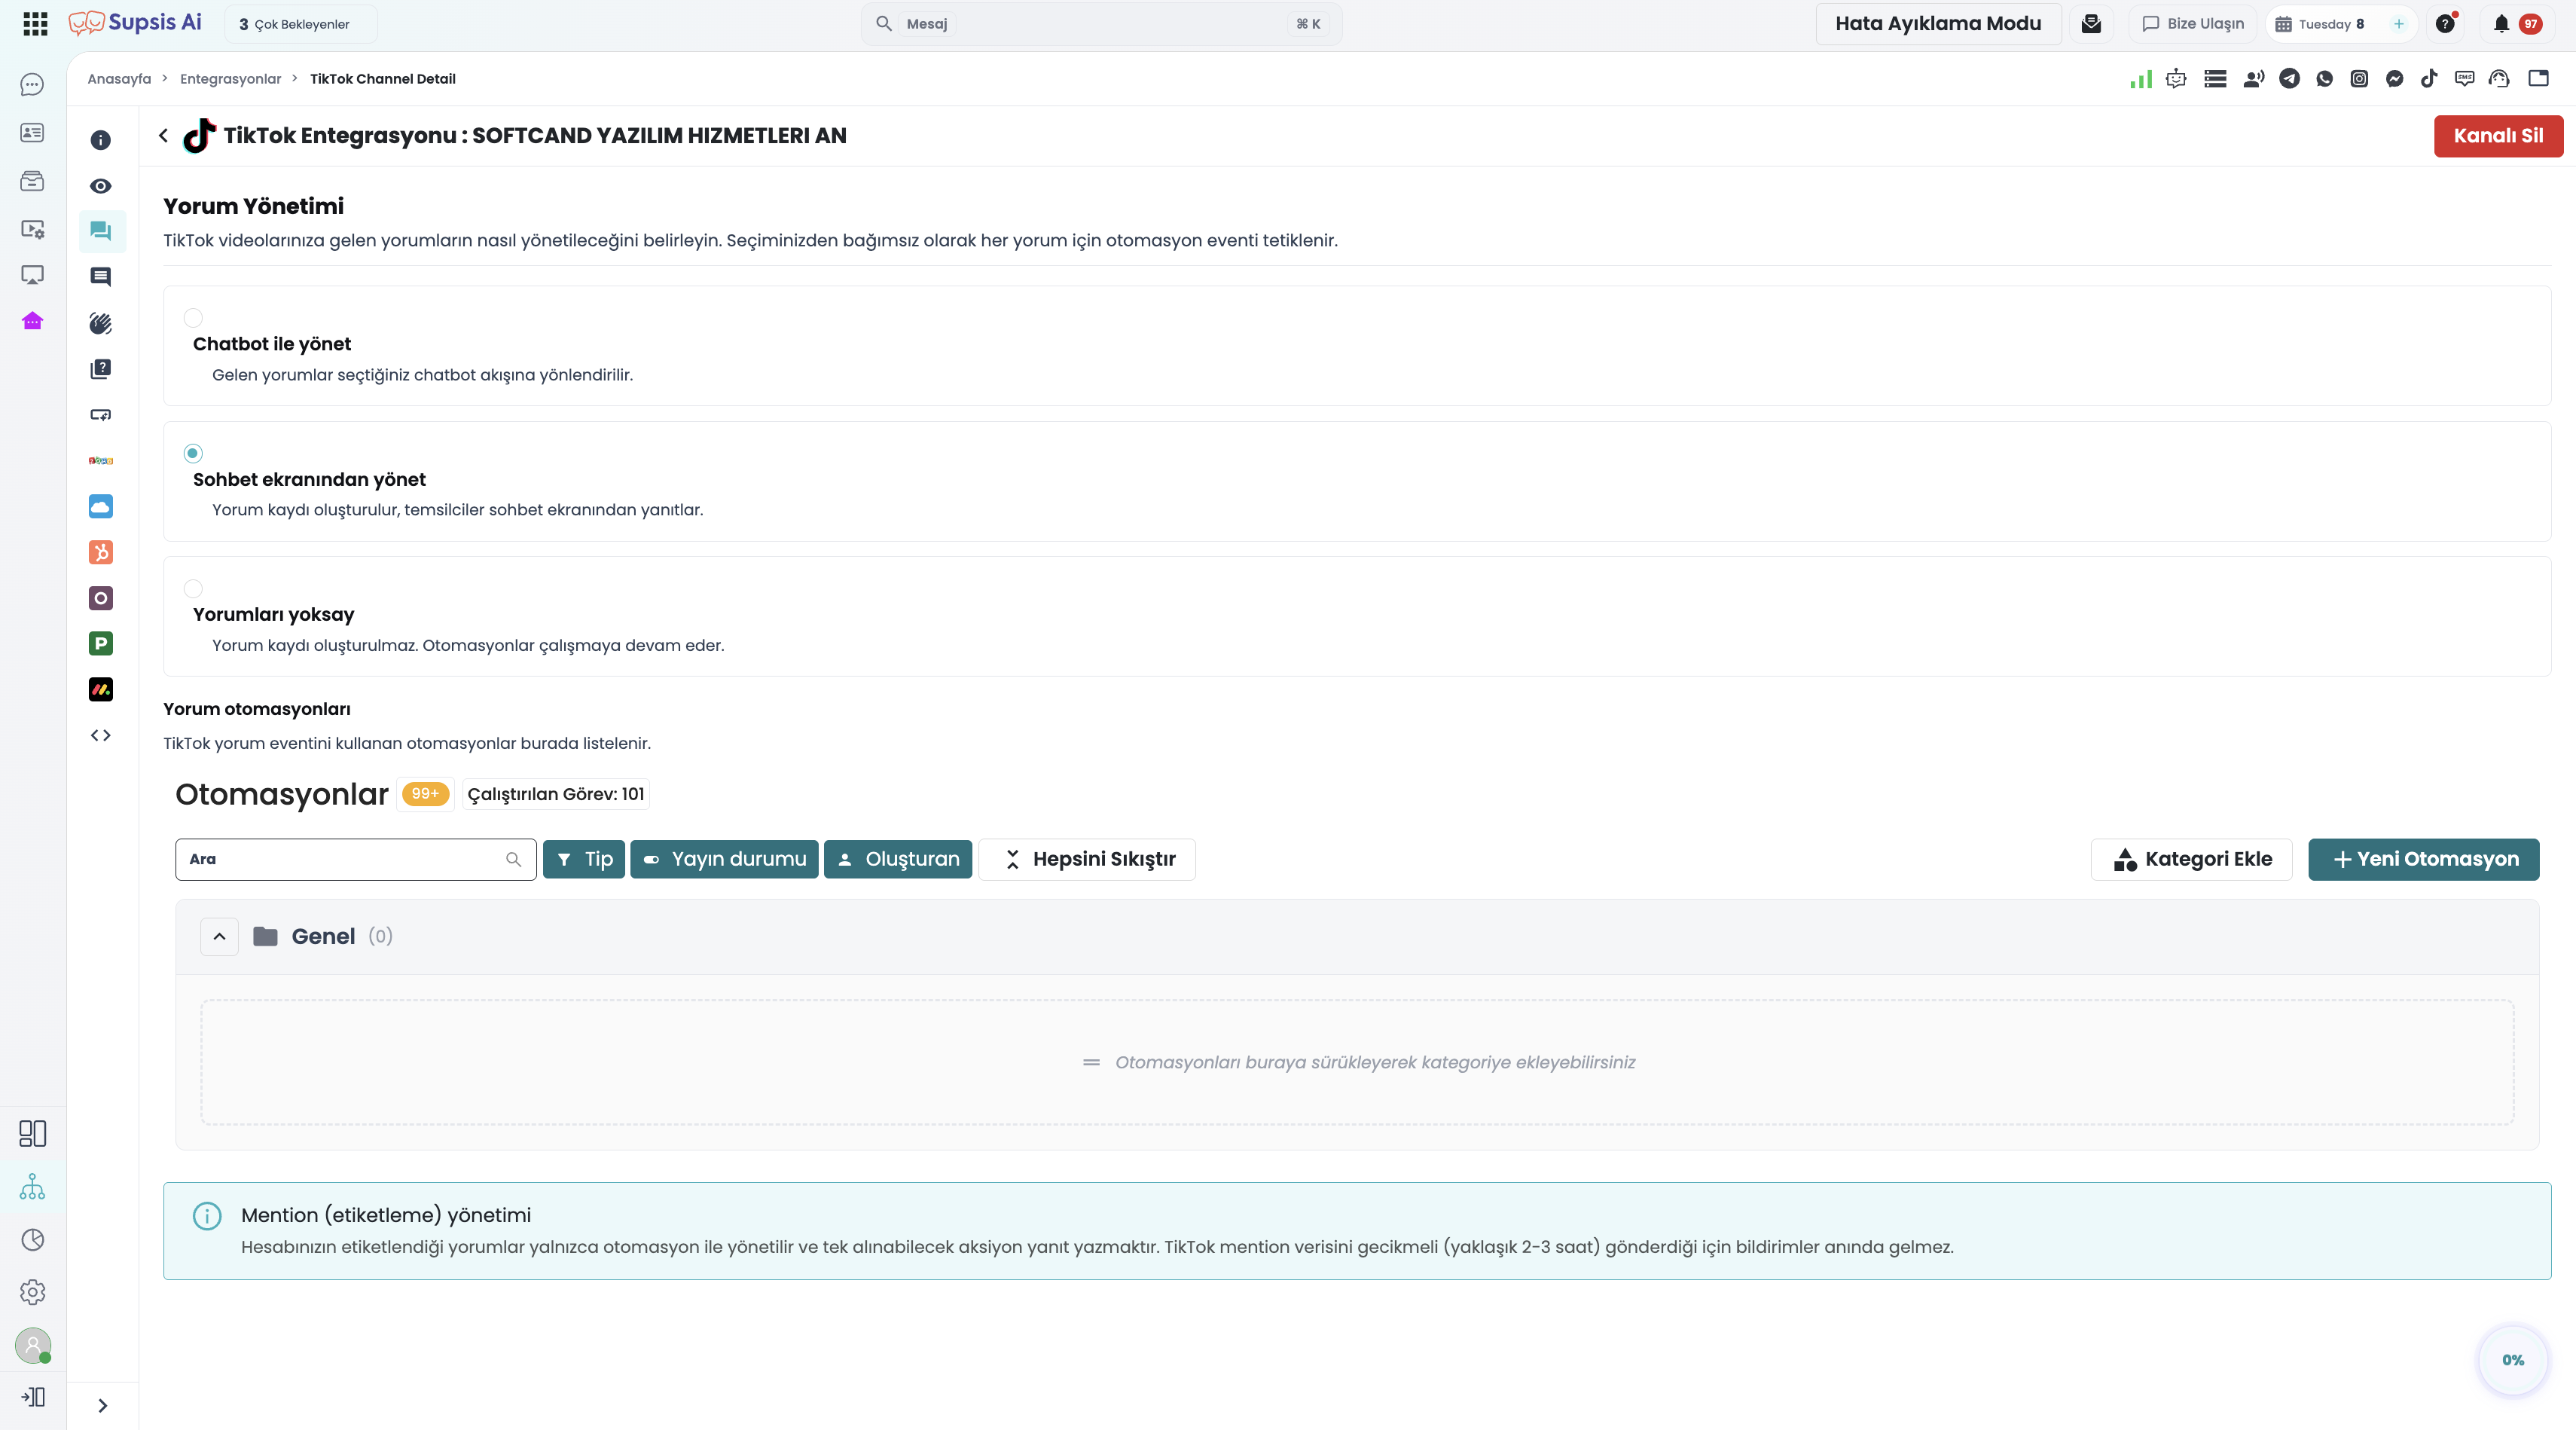Open the automation flow tree sidebar icon

32,1187
